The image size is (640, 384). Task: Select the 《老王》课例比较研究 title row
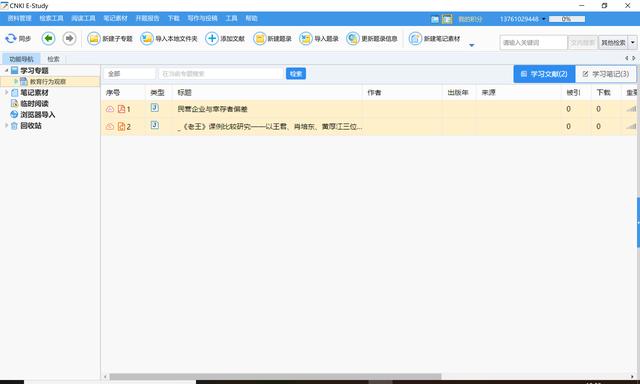click(269, 127)
